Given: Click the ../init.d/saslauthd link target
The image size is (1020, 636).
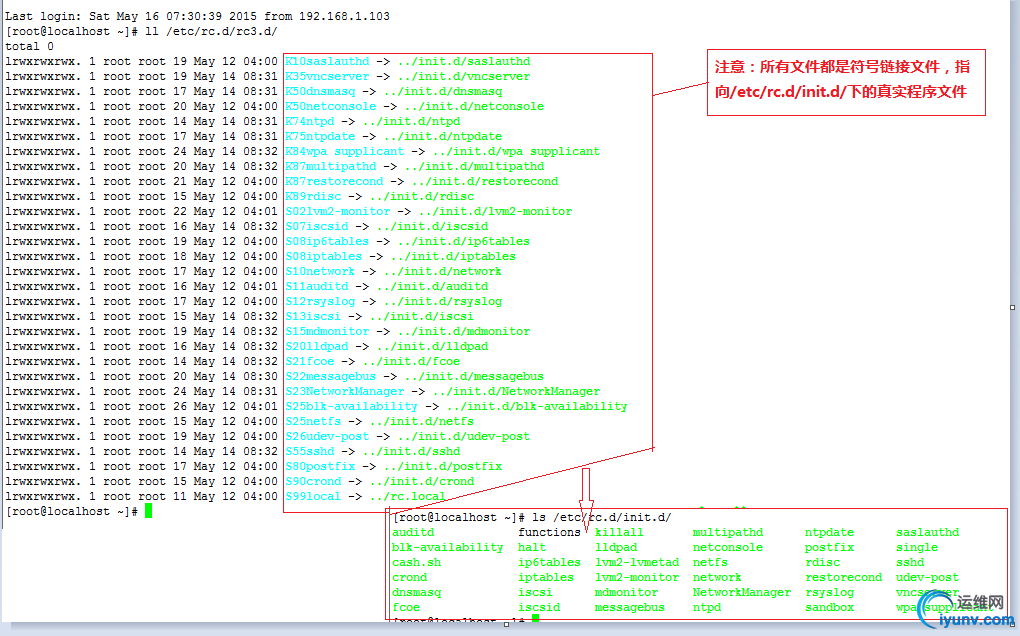Looking at the screenshot, I should click(x=464, y=61).
